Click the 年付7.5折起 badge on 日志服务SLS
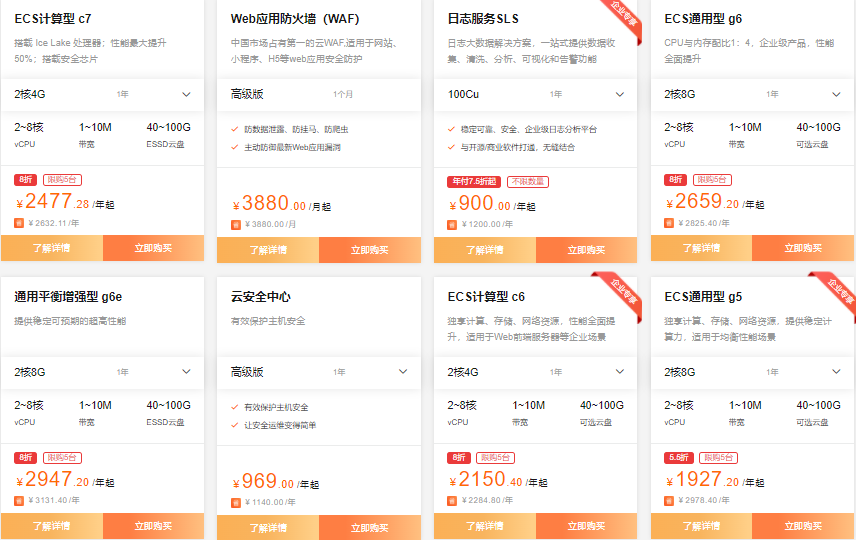Screen dimensions: 856x540 tap(474, 181)
